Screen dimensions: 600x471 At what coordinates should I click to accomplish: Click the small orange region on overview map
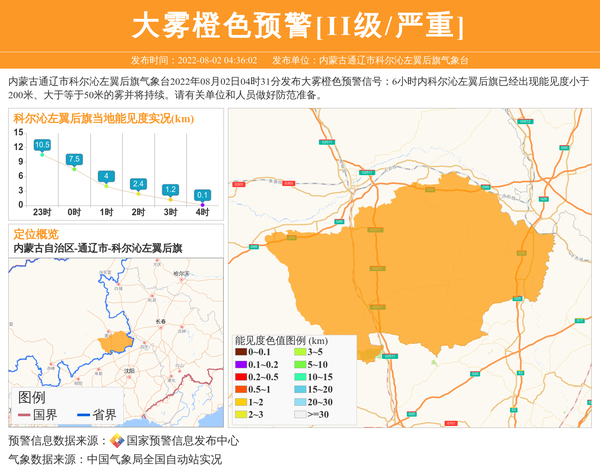[x=117, y=341]
